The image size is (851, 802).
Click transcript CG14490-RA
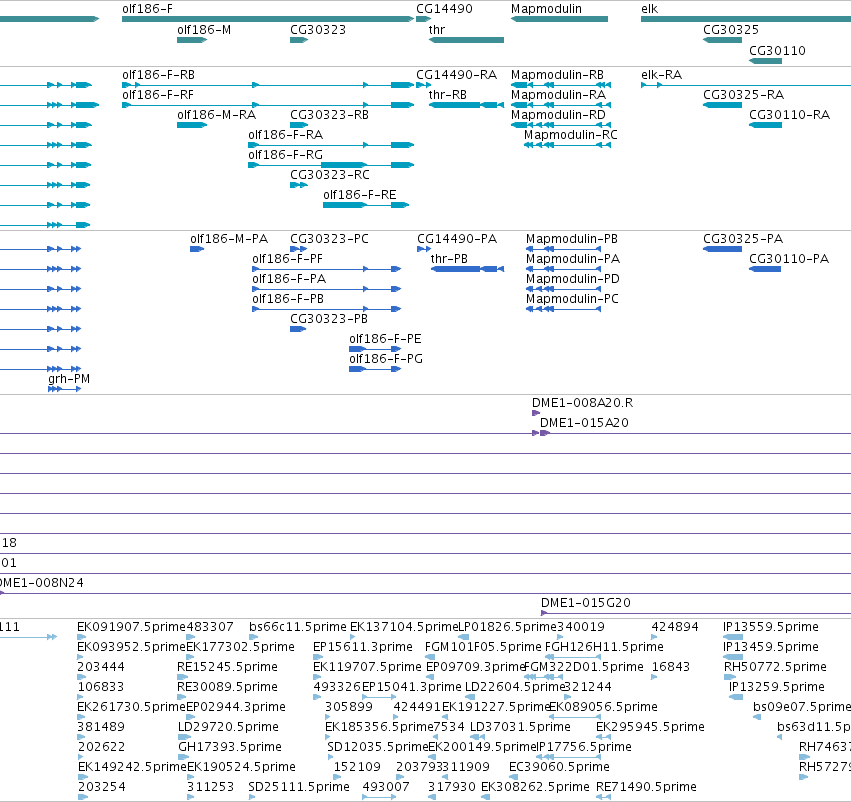[x=423, y=85]
